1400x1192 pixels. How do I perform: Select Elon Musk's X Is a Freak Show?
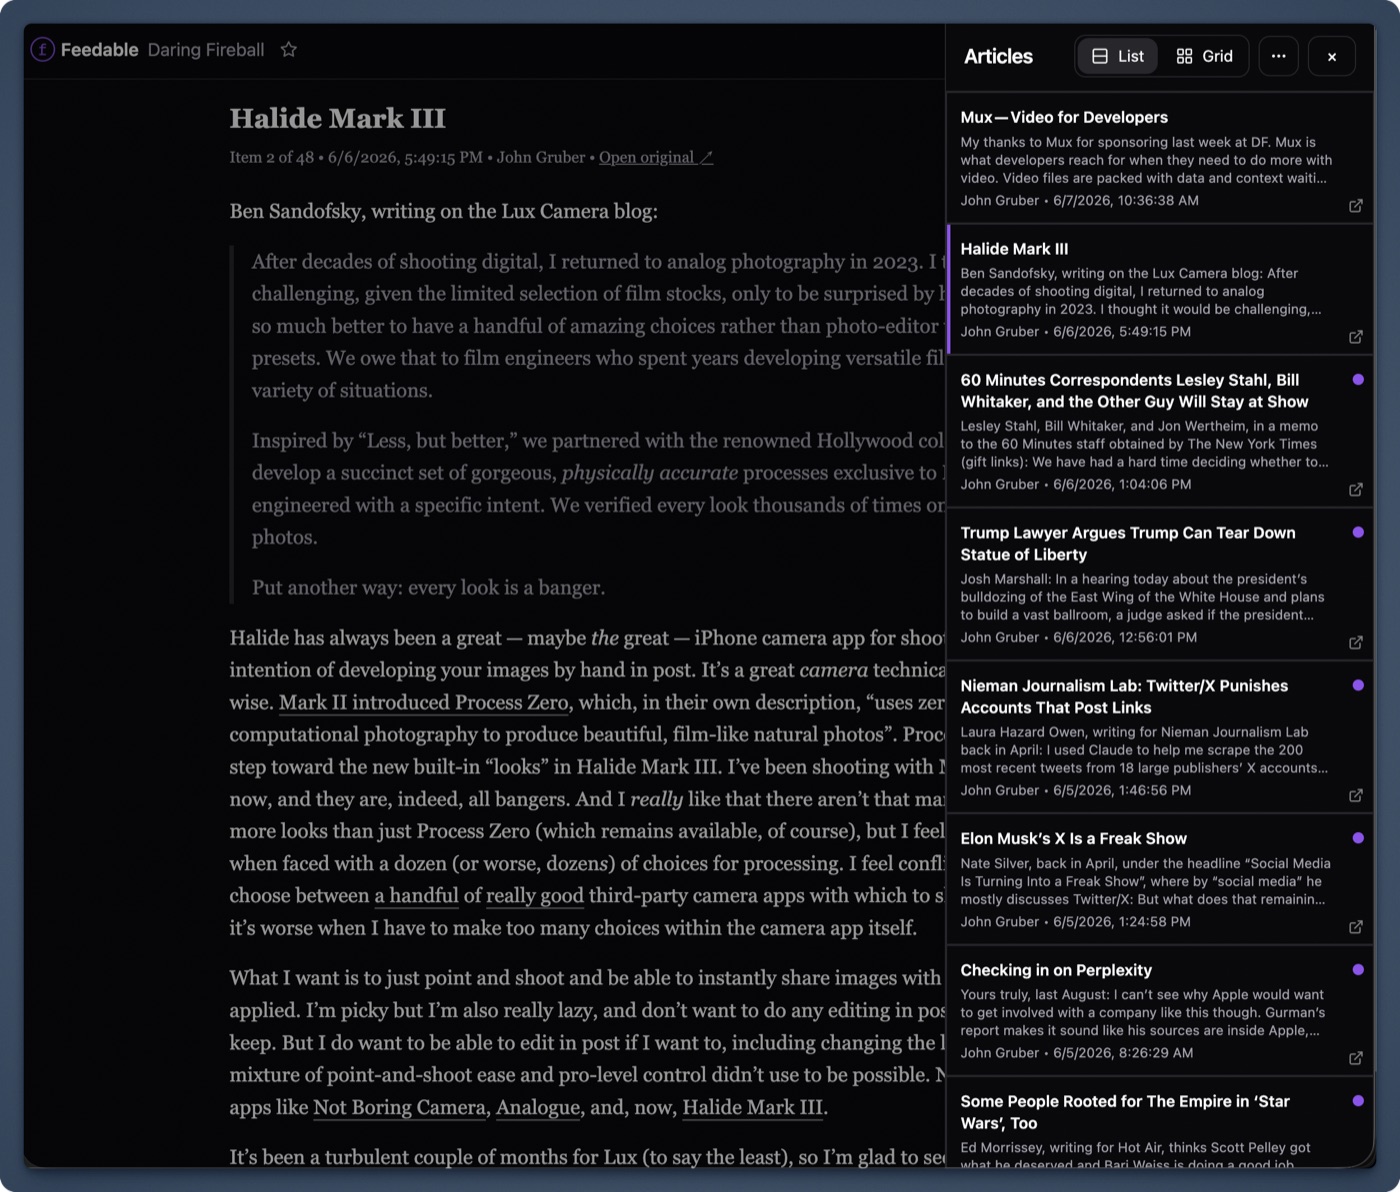1160,880
